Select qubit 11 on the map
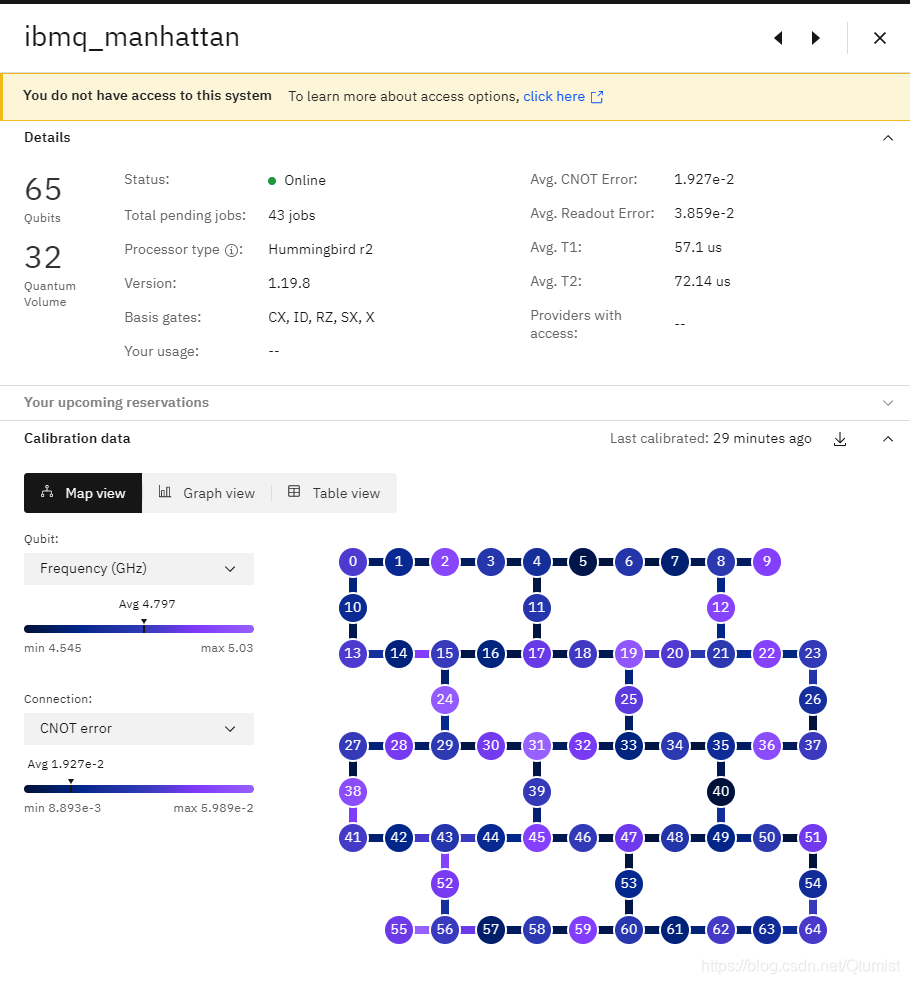The height and width of the screenshot is (984, 910). click(537, 607)
